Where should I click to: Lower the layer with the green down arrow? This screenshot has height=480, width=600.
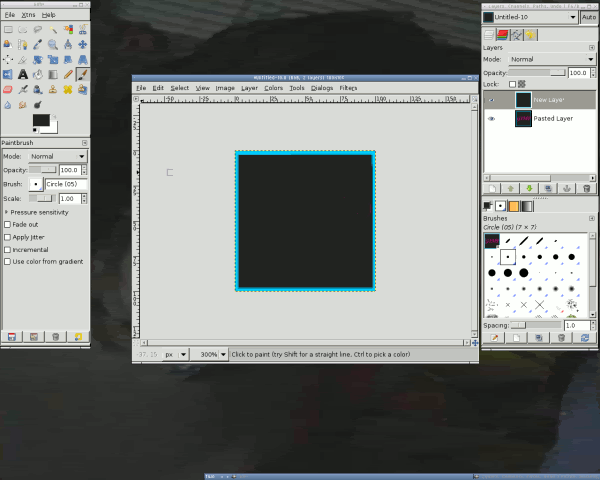click(x=530, y=188)
